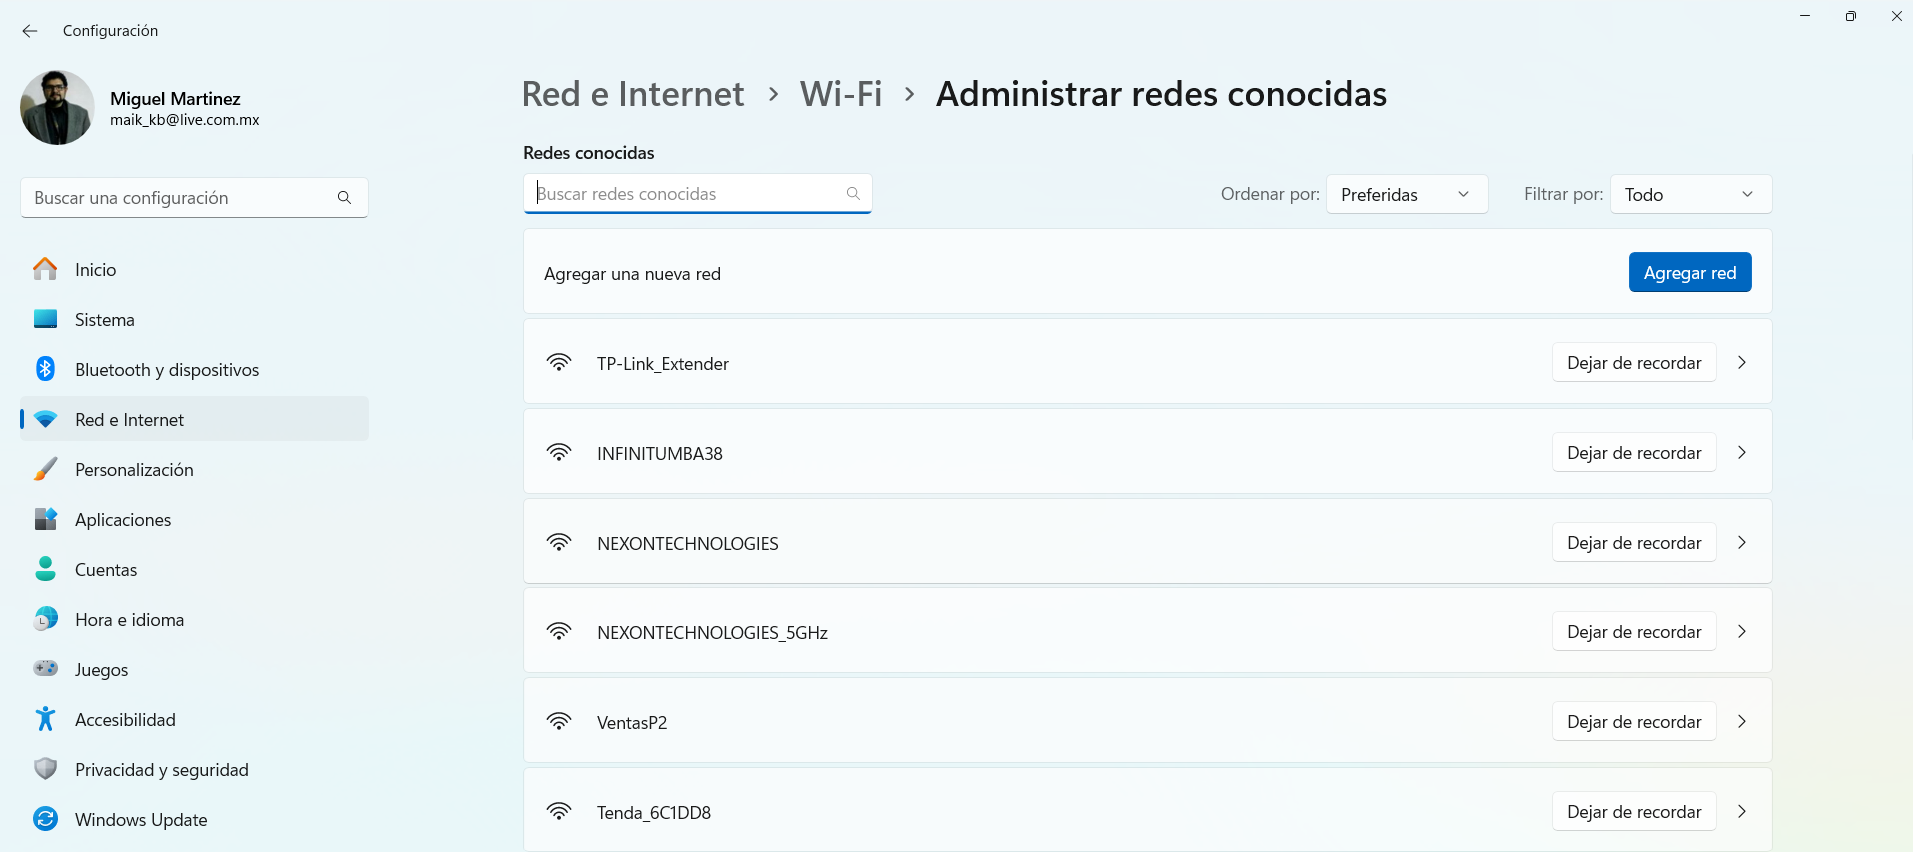This screenshot has height=852, width=1913.
Task: Open the Ordenar por Preferidas dropdown
Action: (x=1407, y=194)
